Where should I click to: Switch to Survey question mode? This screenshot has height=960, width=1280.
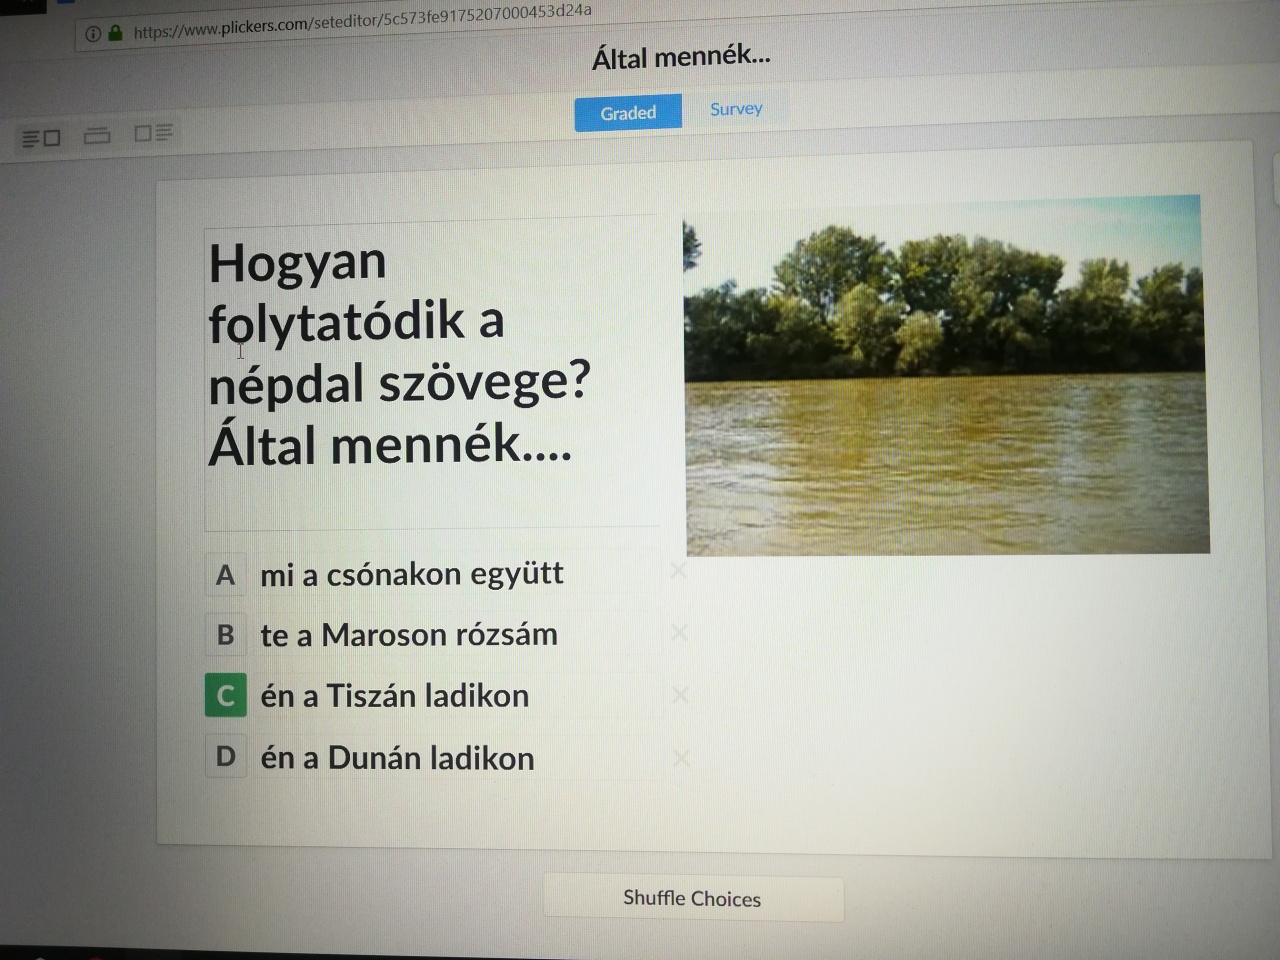736,109
